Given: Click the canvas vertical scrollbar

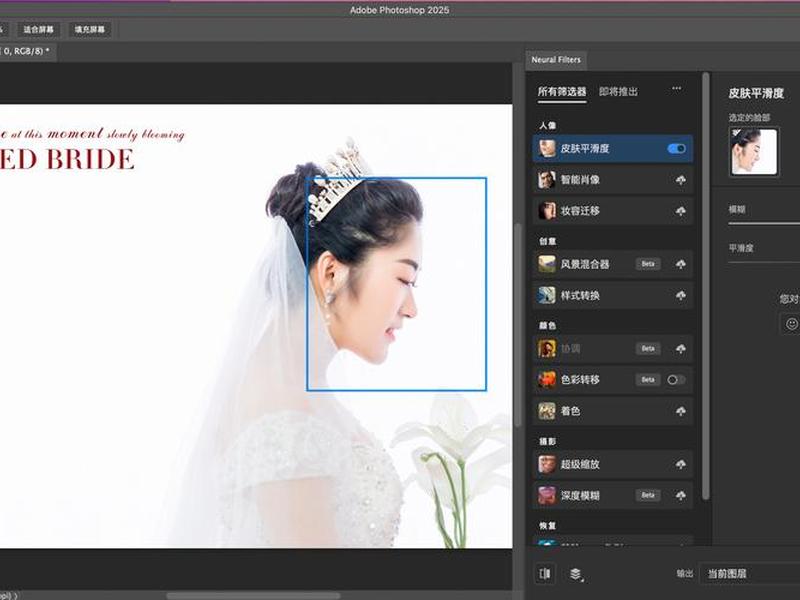Looking at the screenshot, I should [x=518, y=324].
